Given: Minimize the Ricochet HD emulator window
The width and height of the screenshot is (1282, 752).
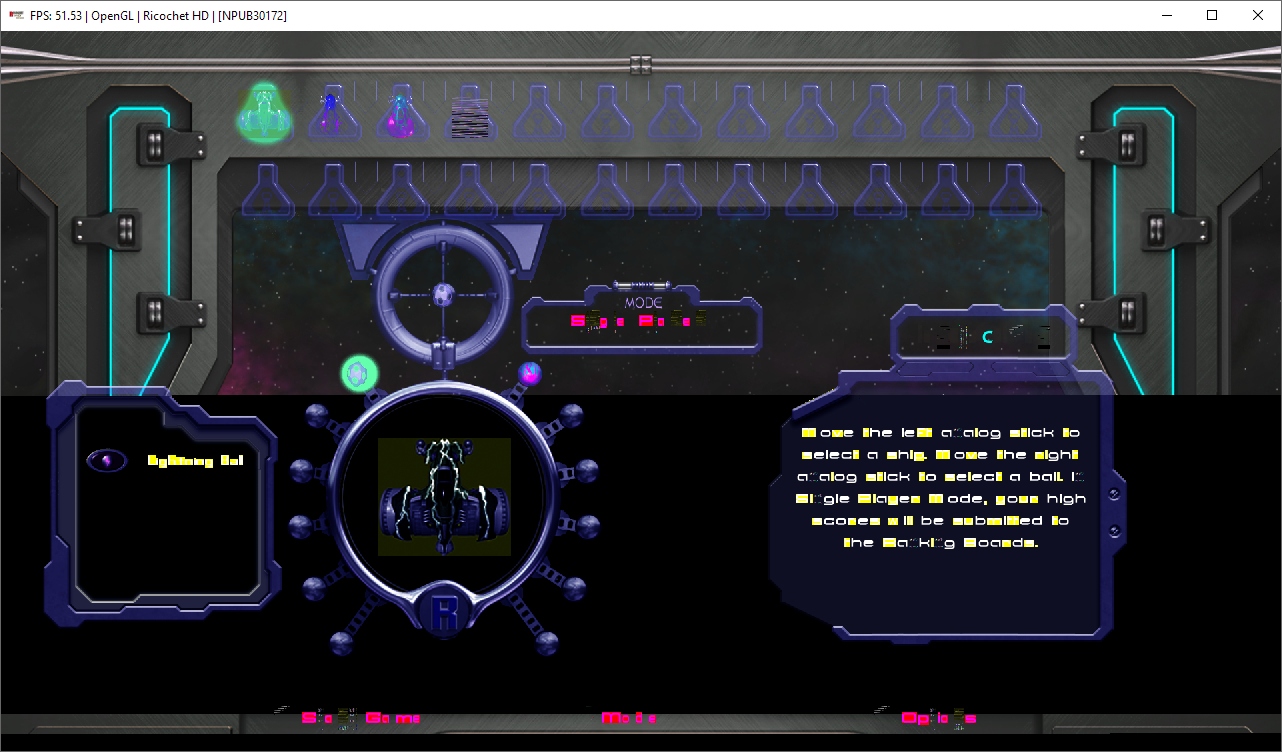Looking at the screenshot, I should click(1166, 15).
